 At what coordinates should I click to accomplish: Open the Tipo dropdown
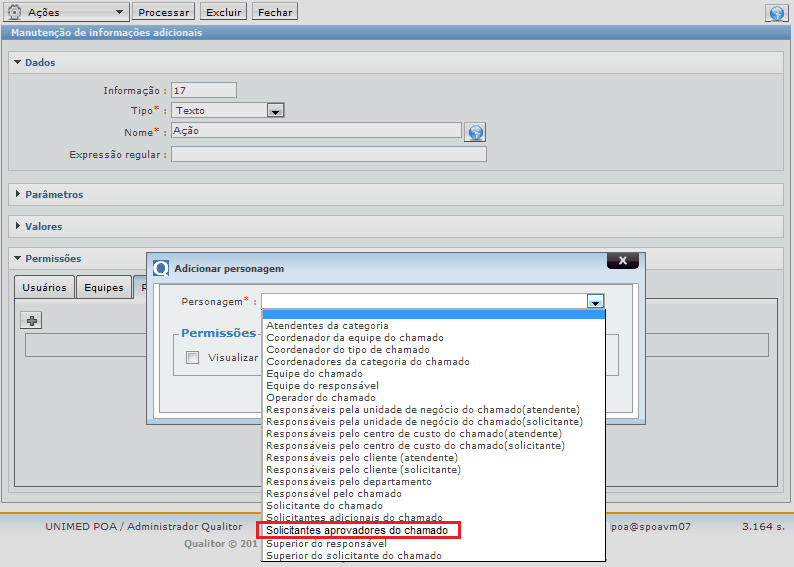(x=276, y=111)
